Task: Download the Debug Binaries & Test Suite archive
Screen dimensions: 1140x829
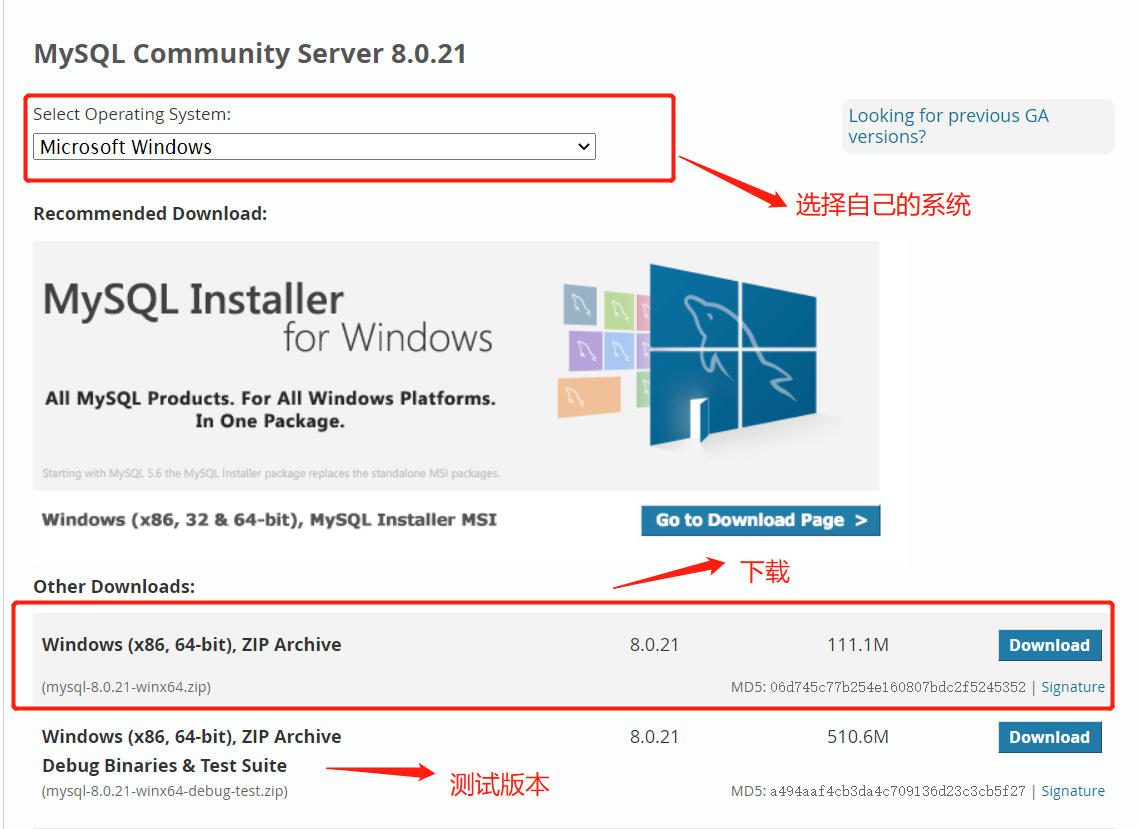Action: pos(1050,737)
